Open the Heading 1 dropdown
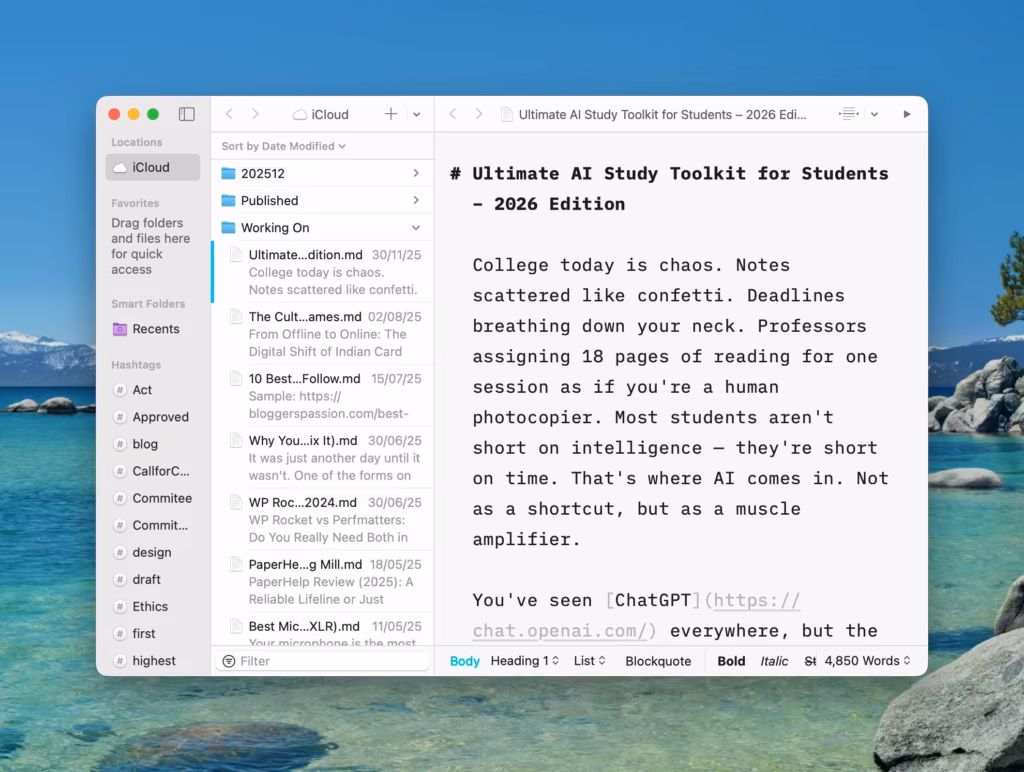Image resolution: width=1024 pixels, height=772 pixels. [x=524, y=661]
